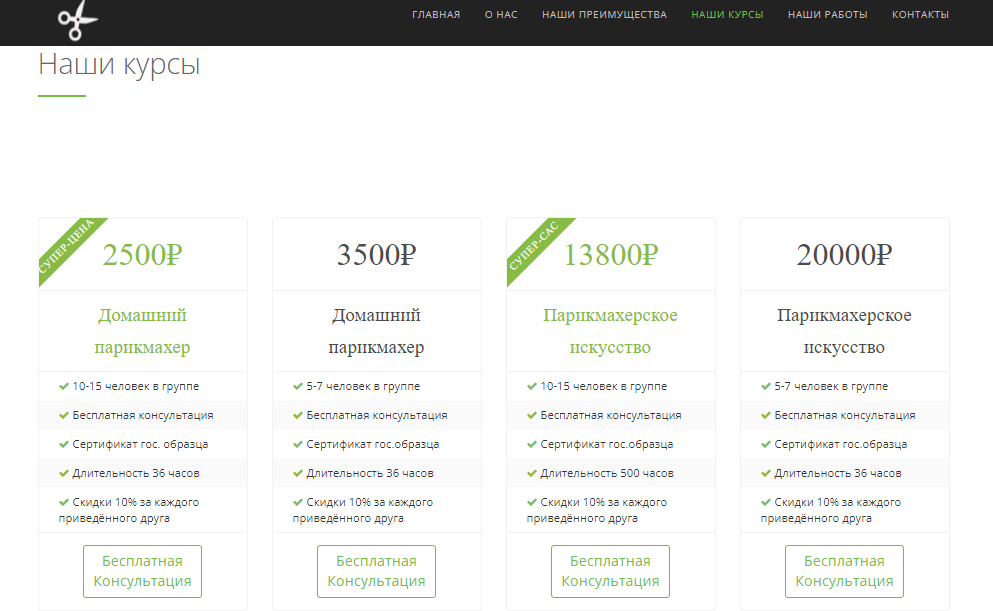Click checkmark beside Длительность 36 часов in 3500₽ card
This screenshot has width=993, height=611.
pos(298,473)
